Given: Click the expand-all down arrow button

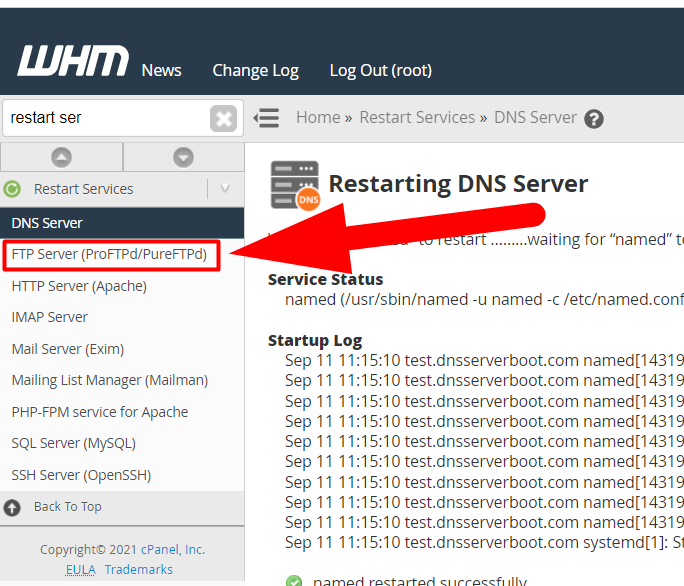Looking at the screenshot, I should pyautogui.click(x=183, y=157).
